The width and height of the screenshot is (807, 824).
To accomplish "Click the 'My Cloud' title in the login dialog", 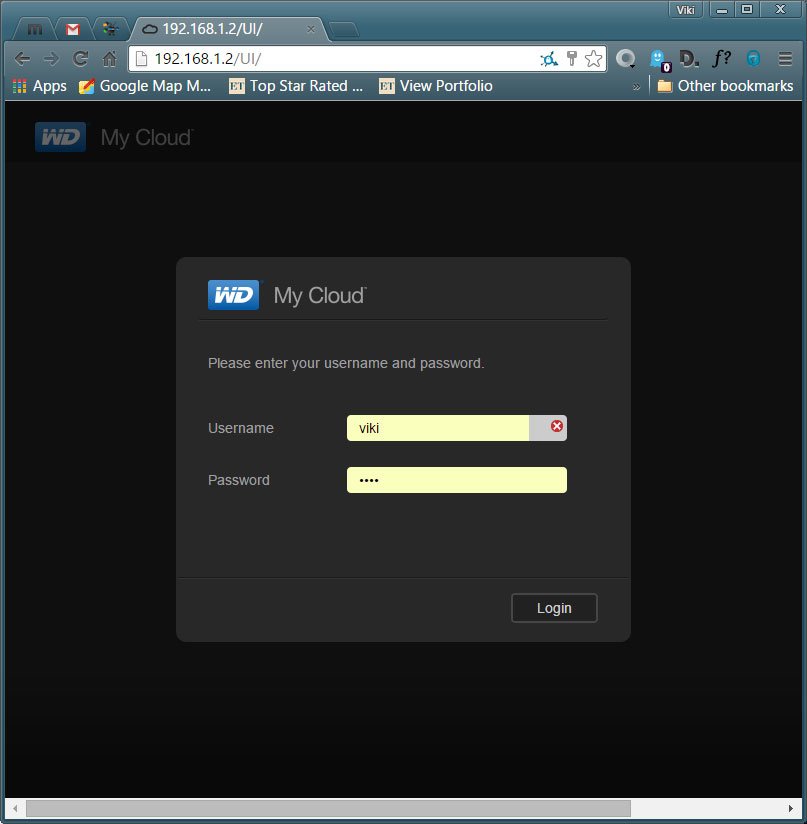I will pos(320,295).
